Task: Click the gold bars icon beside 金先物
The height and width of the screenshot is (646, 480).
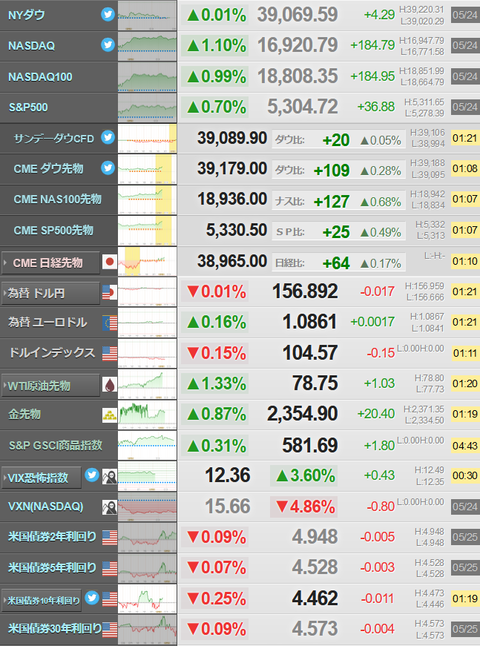Action: click(110, 415)
